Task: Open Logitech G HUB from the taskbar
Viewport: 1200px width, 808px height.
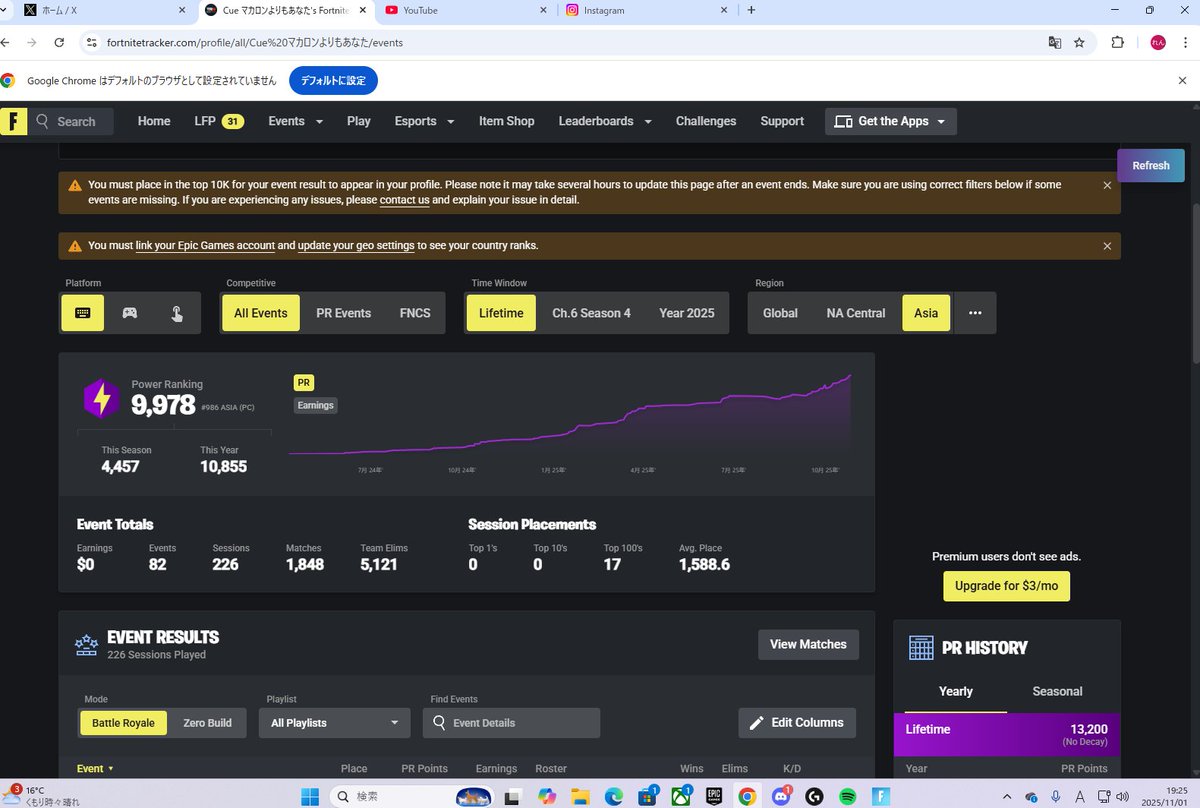Action: [814, 796]
